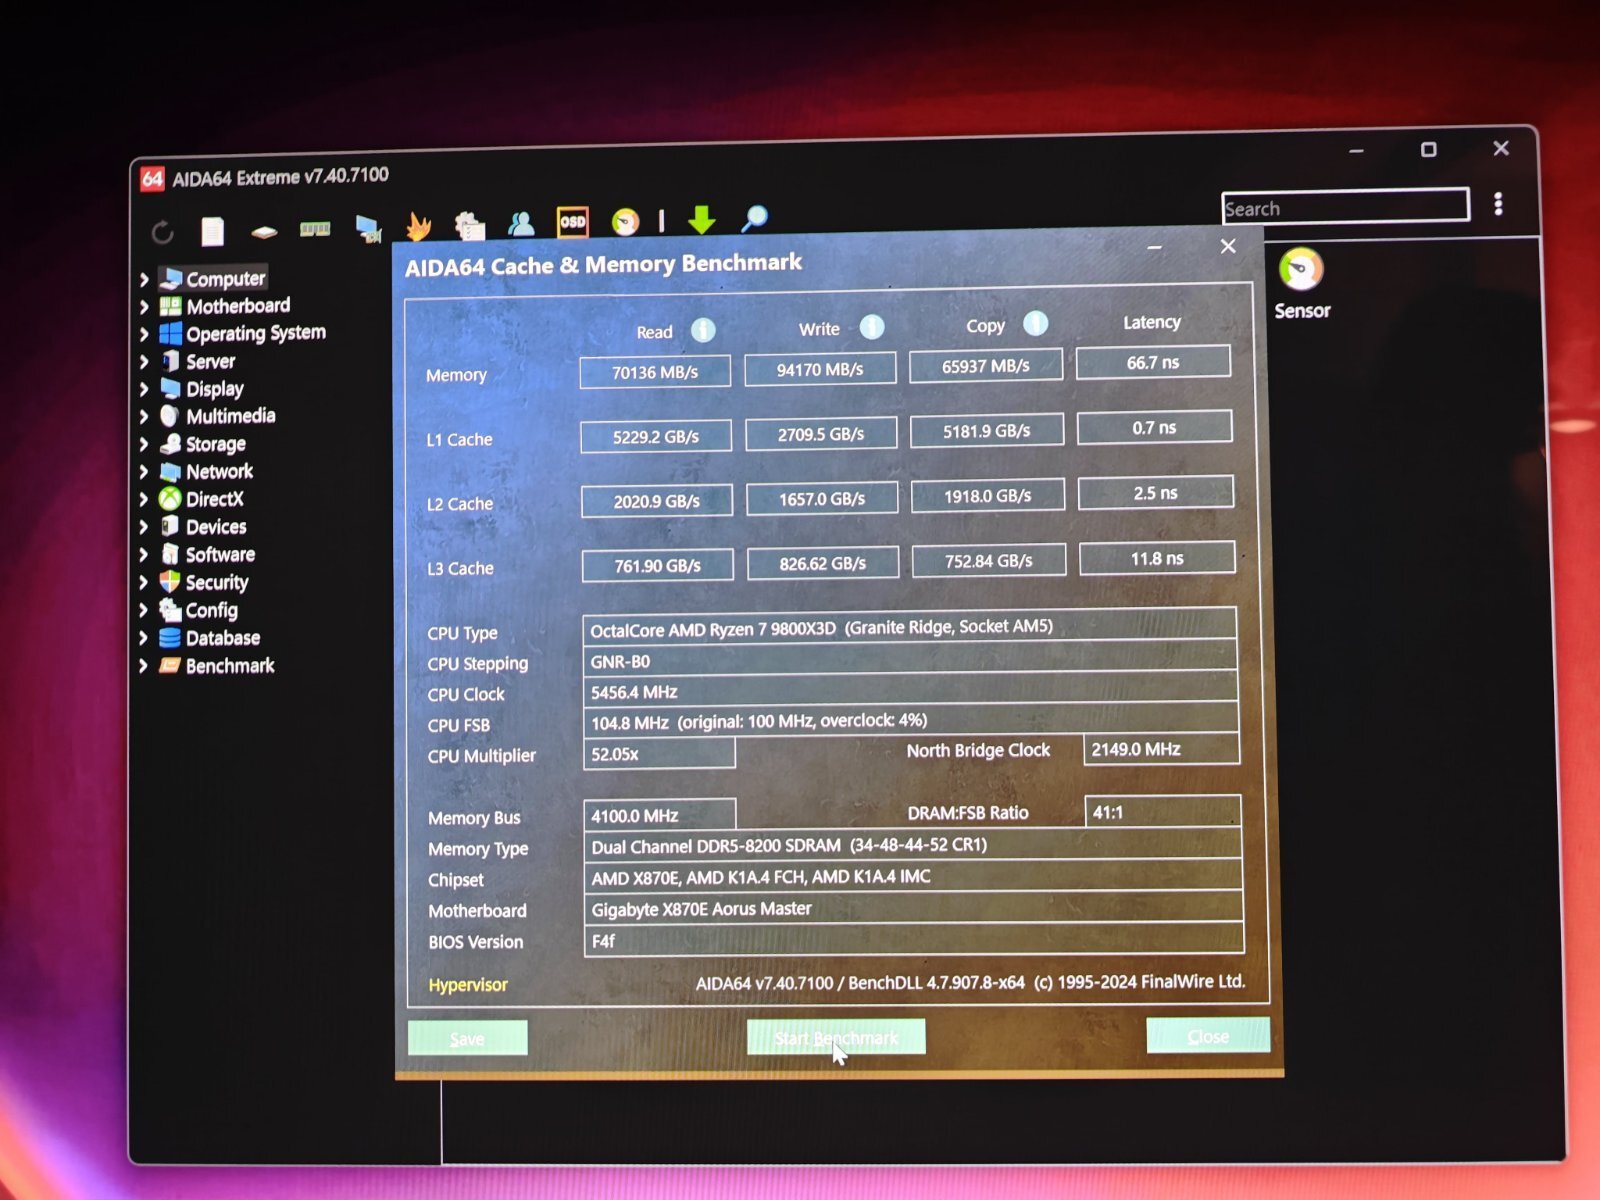Click CPU Clock value 5456.4 MHz
The height and width of the screenshot is (1200, 1600).
[910, 691]
